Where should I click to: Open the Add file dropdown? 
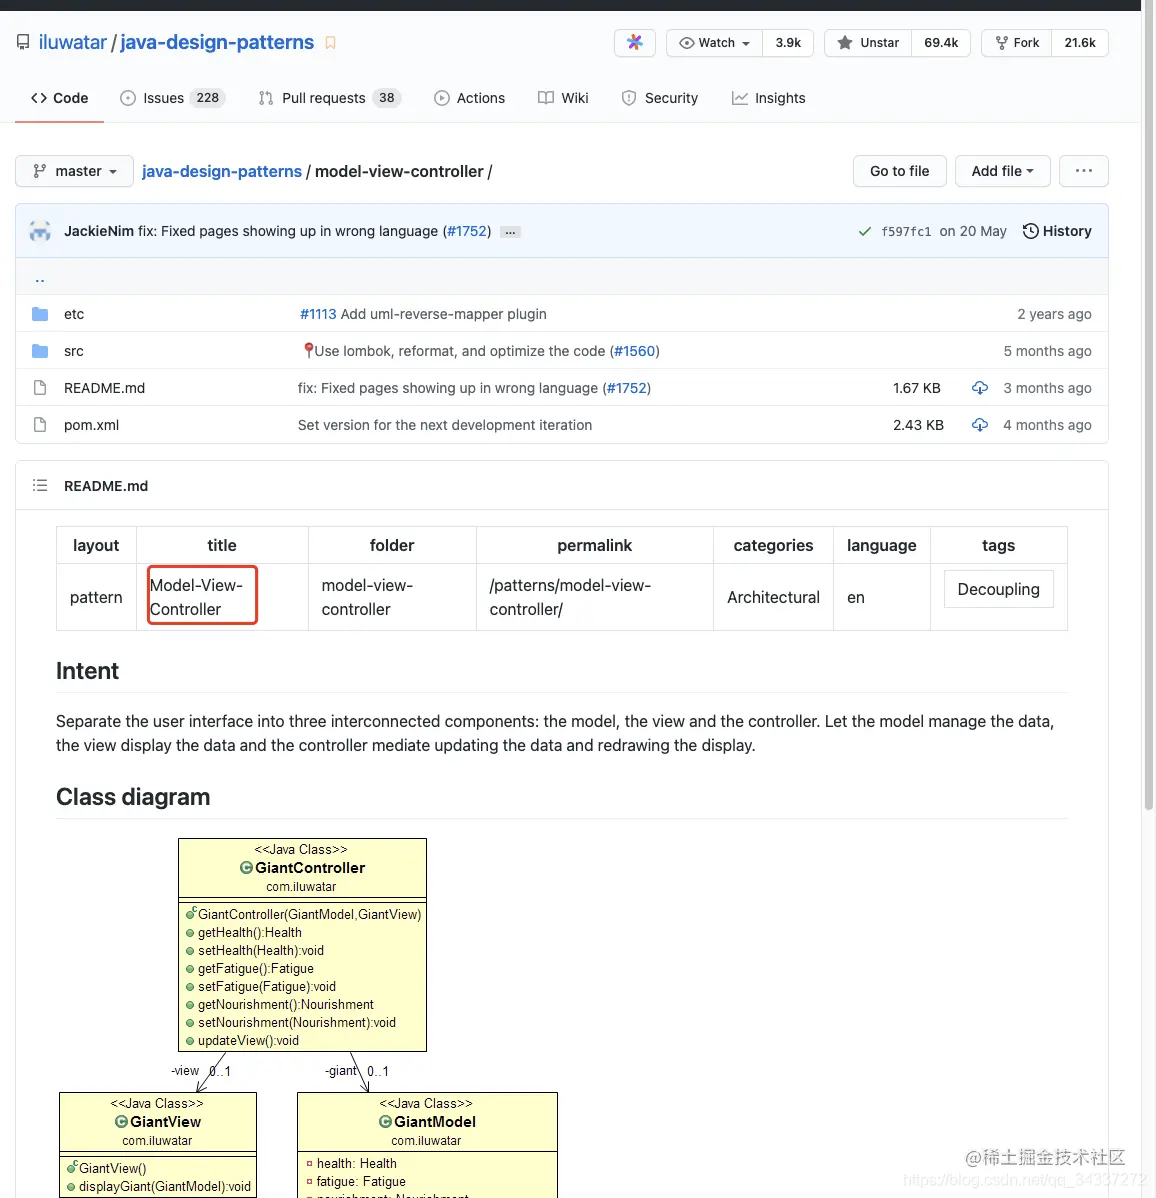pos(1002,171)
